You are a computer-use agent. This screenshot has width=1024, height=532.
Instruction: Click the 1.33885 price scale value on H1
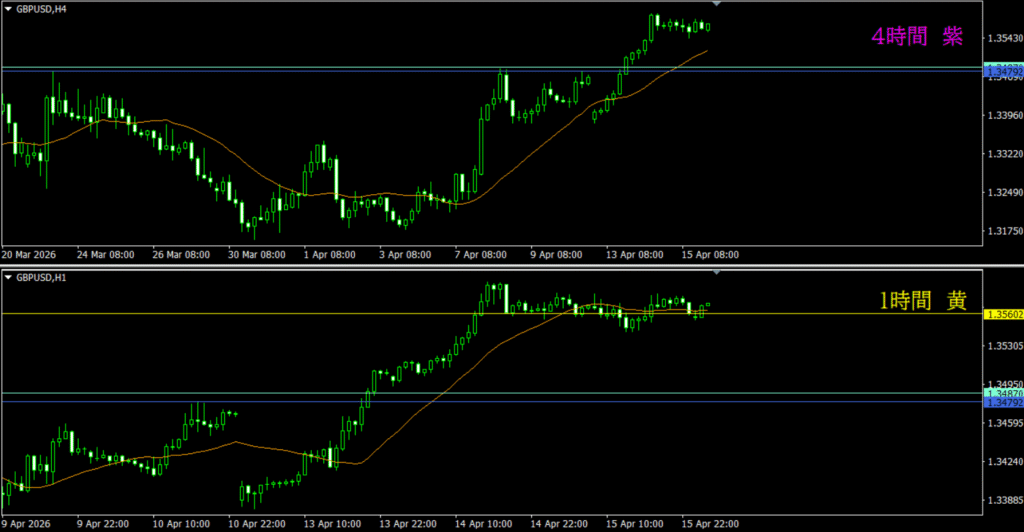pos(1003,500)
